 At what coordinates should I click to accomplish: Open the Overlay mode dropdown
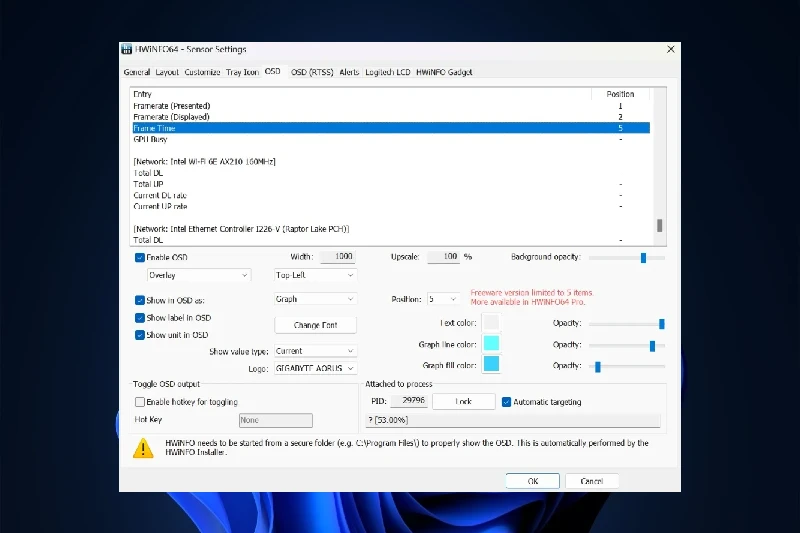point(198,275)
